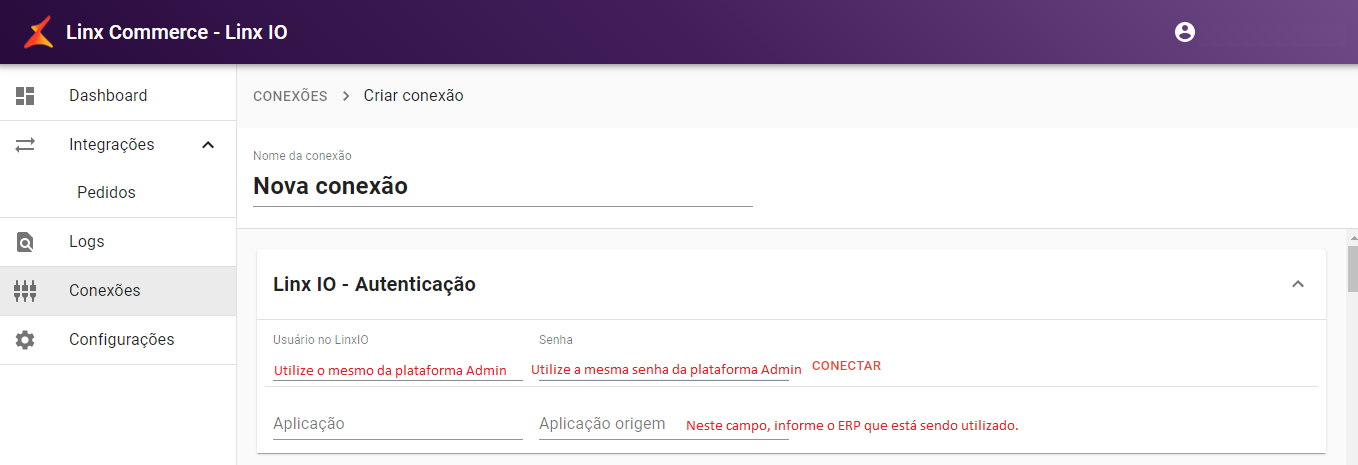Click the Aplicação input field
1358x465 pixels.
coord(397,424)
